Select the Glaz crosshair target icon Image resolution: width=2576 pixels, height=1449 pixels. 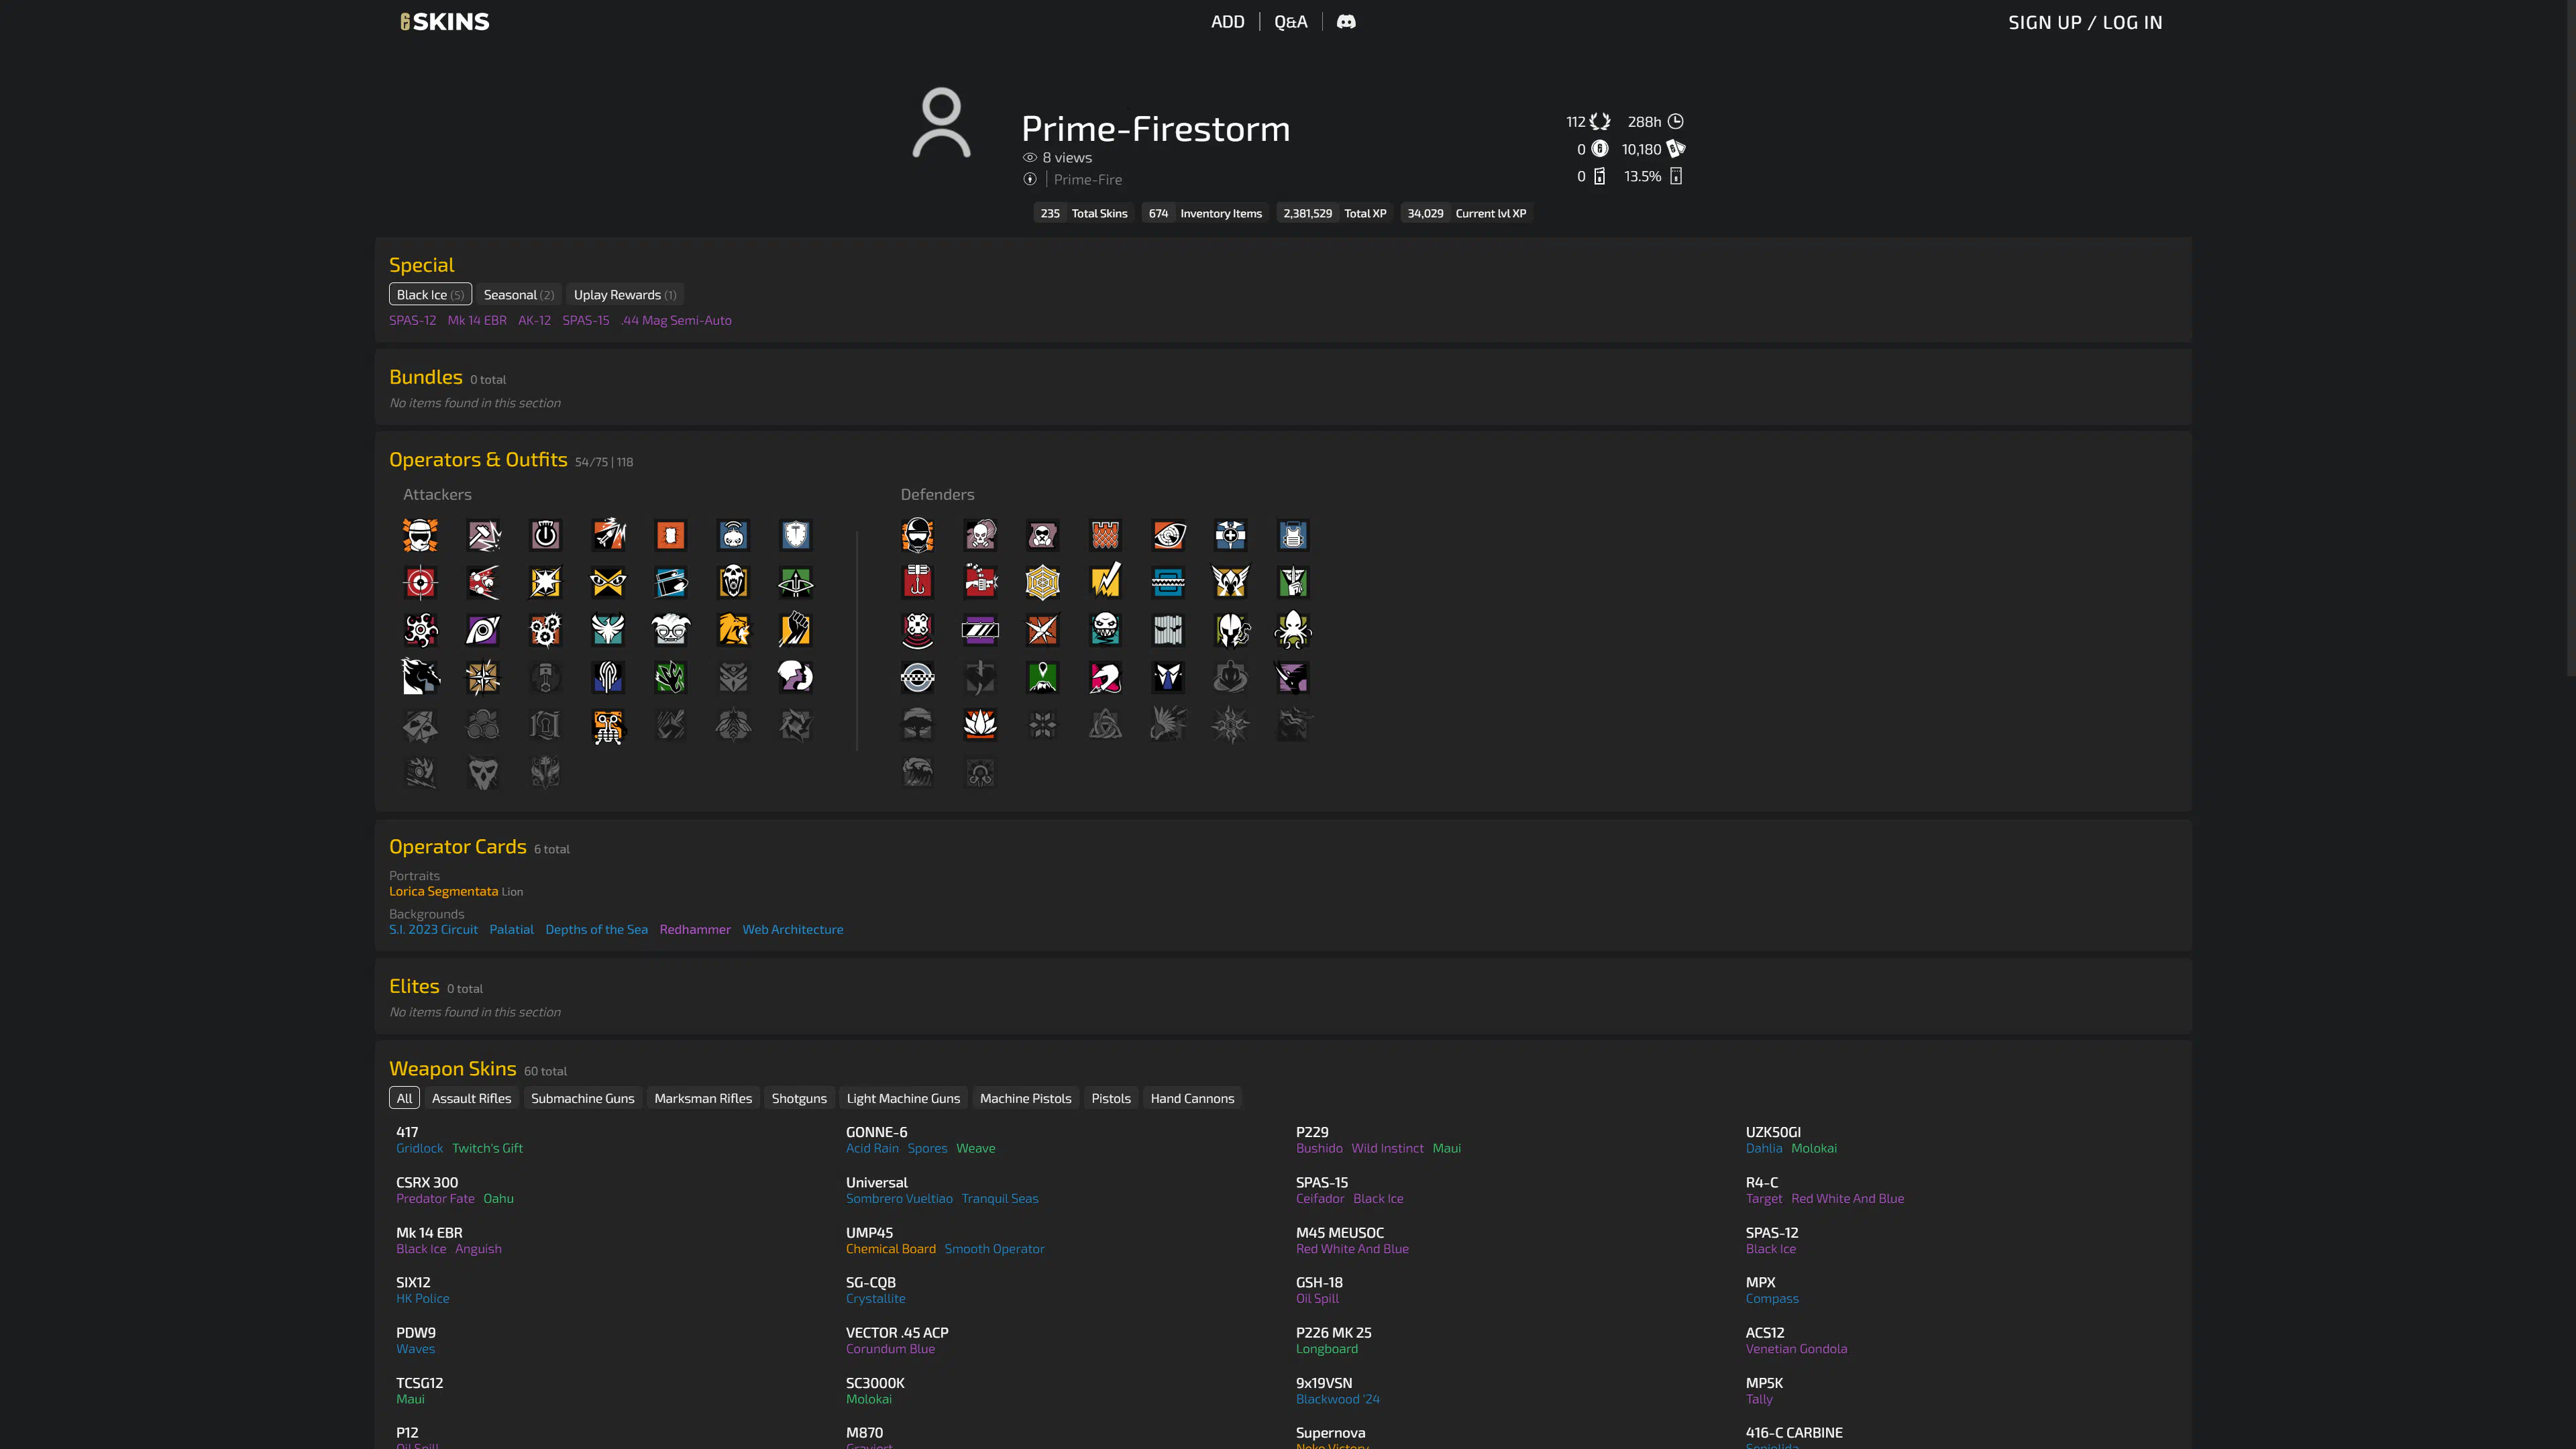click(x=420, y=582)
